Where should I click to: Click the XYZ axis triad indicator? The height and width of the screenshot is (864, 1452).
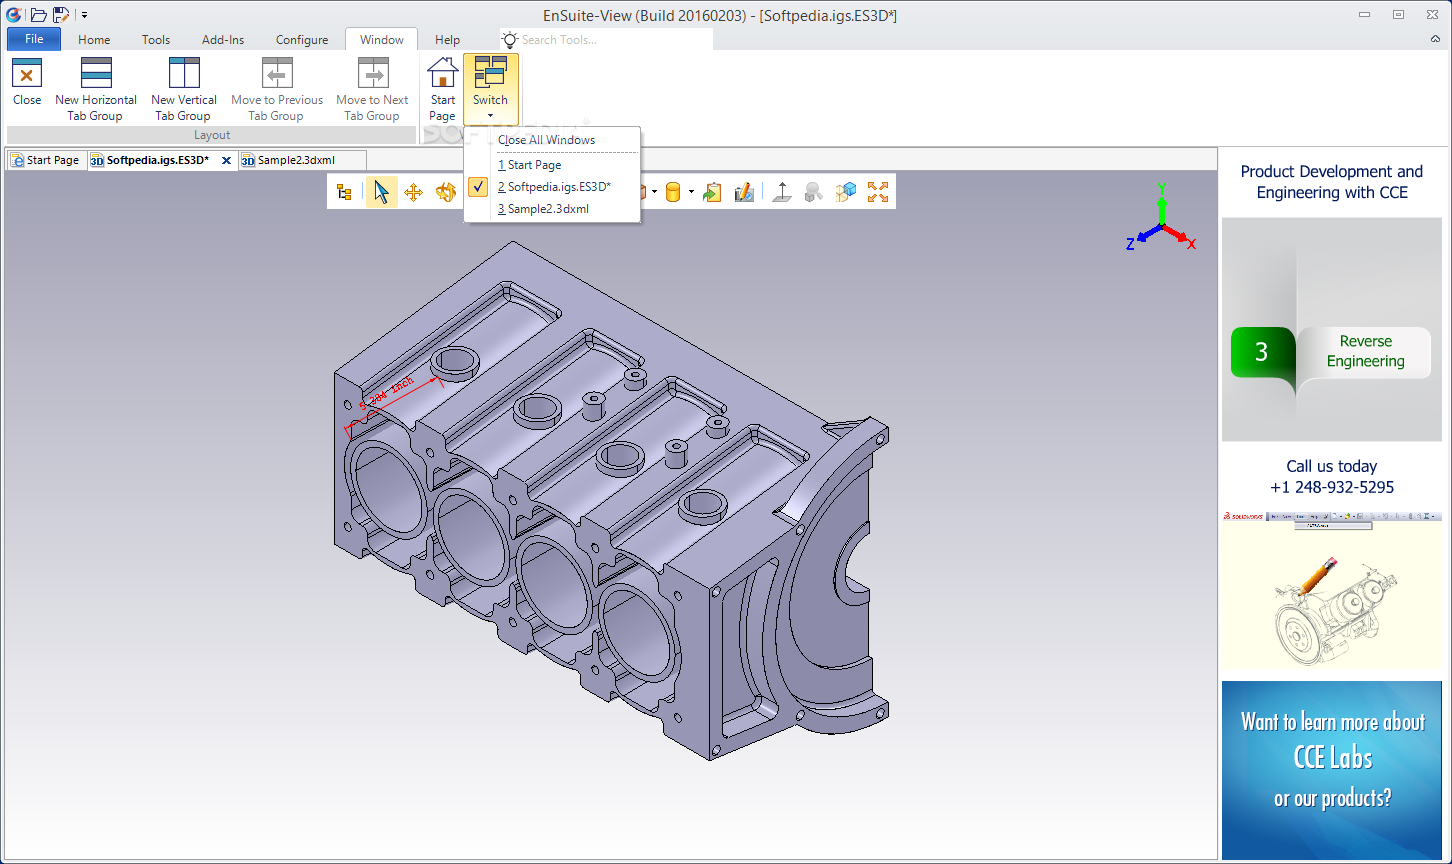[x=1161, y=218]
